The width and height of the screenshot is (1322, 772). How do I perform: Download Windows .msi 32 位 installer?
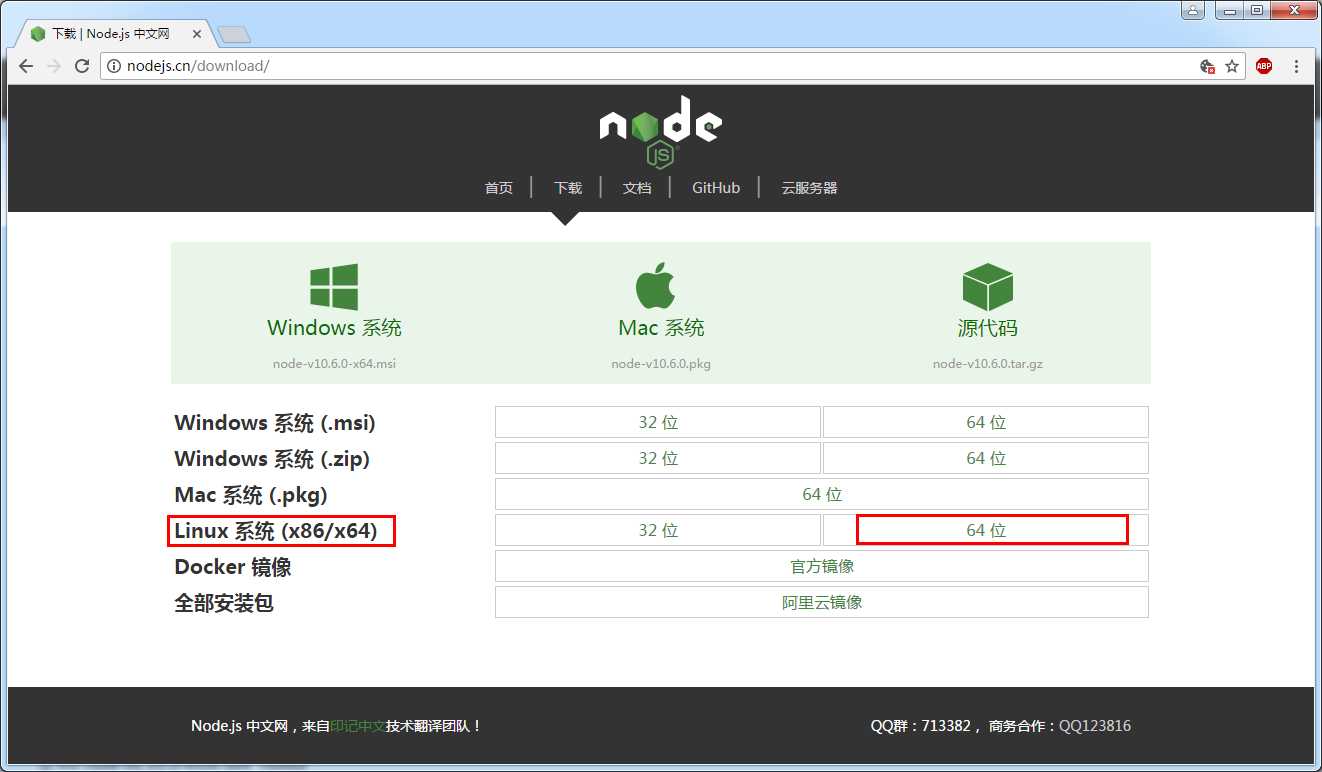point(658,422)
